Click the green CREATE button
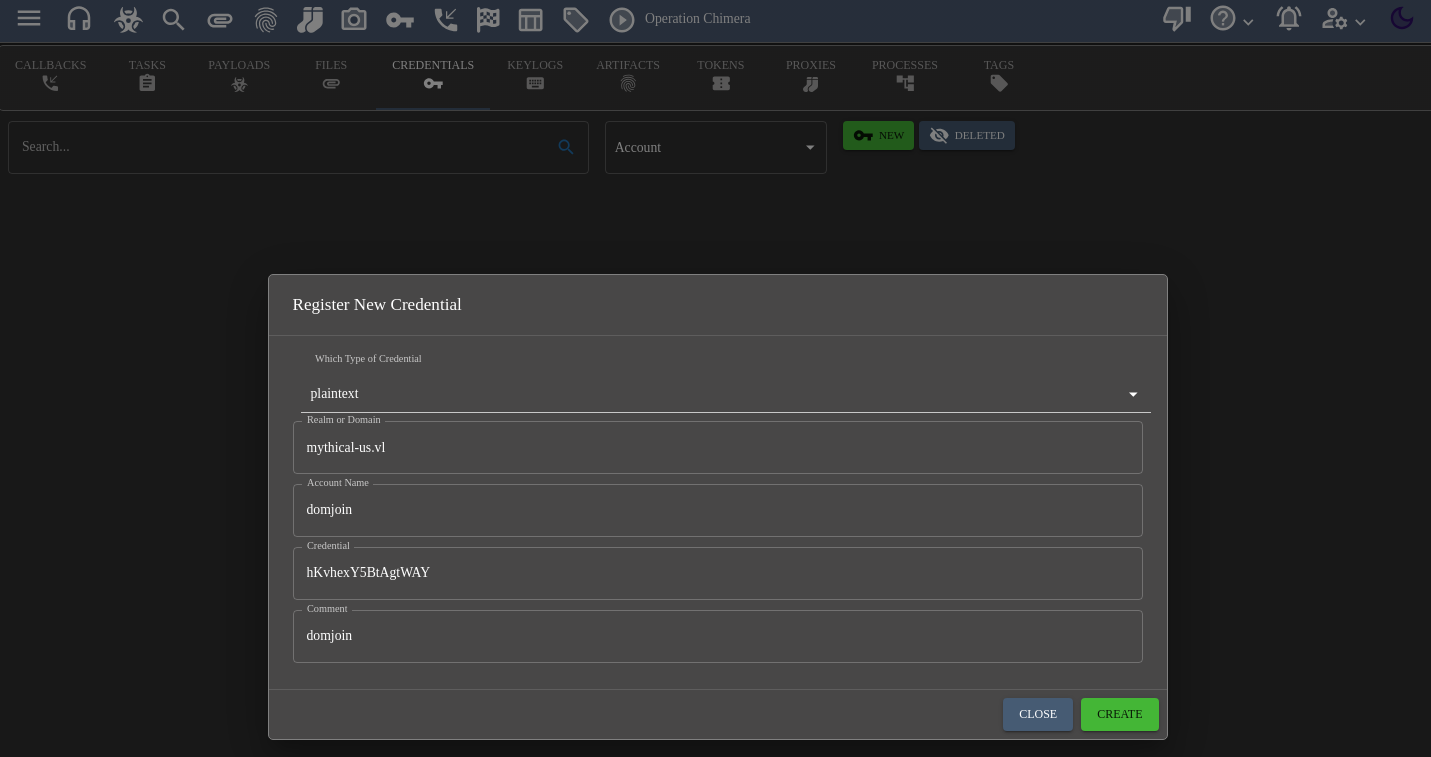The width and height of the screenshot is (1431, 757). [1120, 714]
